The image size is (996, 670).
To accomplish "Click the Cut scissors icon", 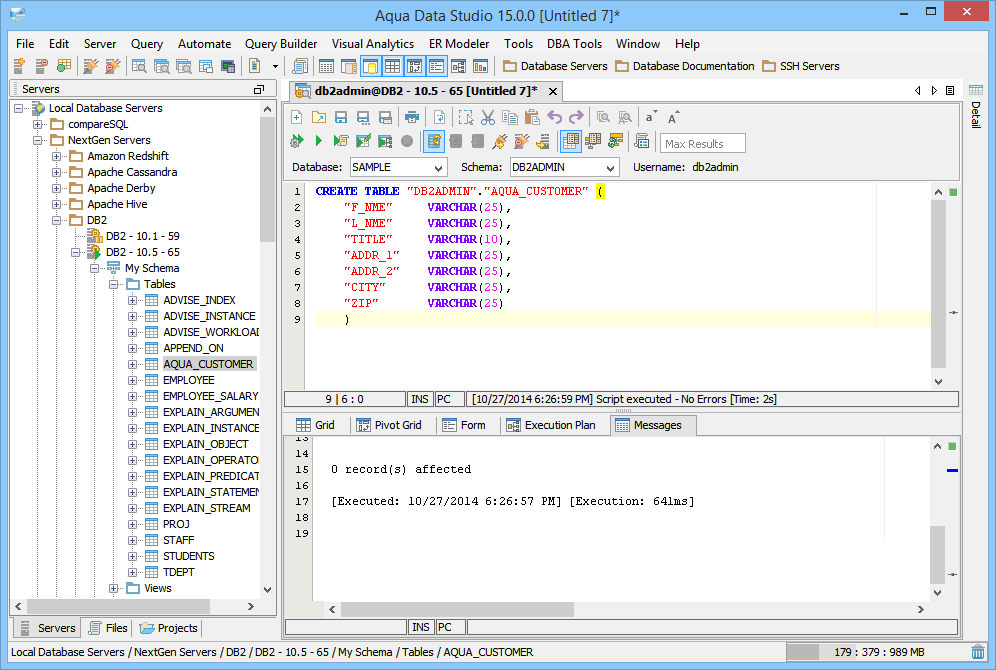I will point(488,117).
